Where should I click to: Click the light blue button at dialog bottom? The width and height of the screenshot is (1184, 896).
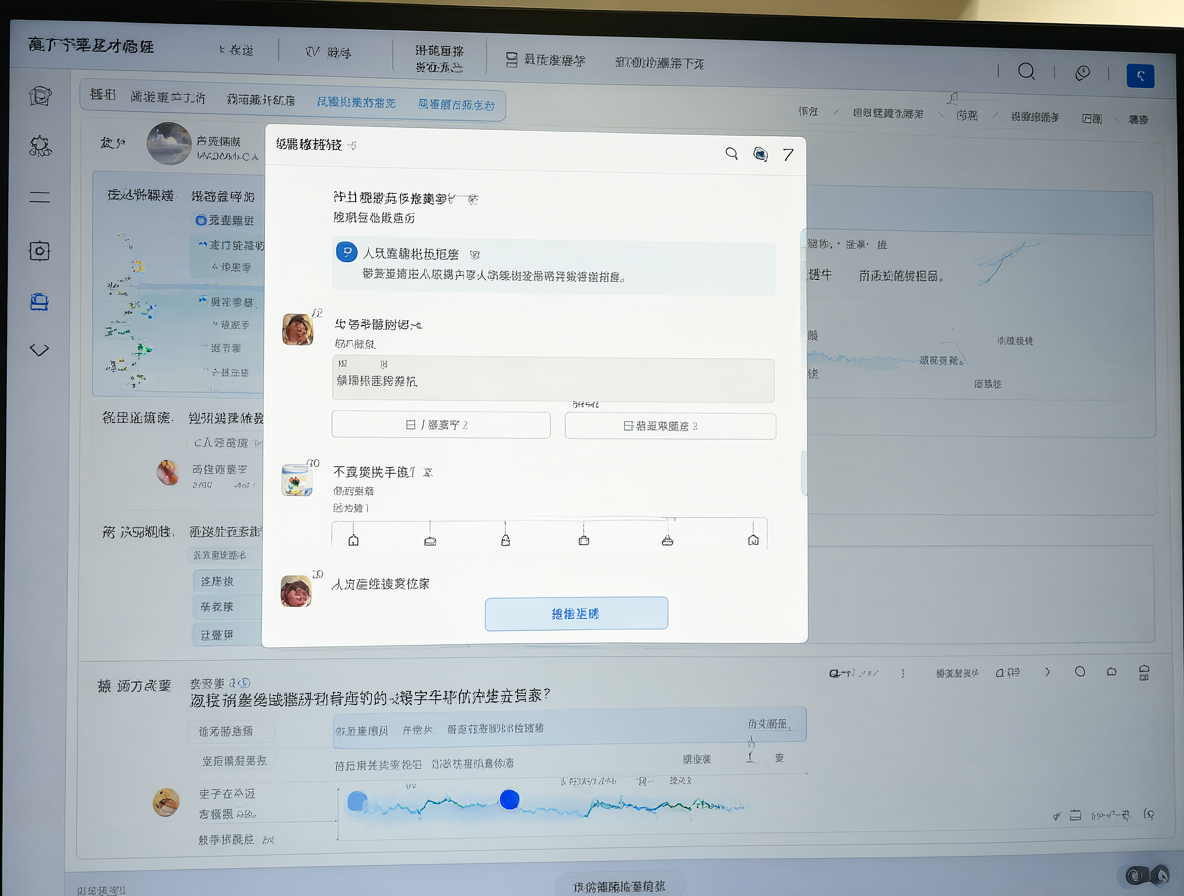[576, 614]
